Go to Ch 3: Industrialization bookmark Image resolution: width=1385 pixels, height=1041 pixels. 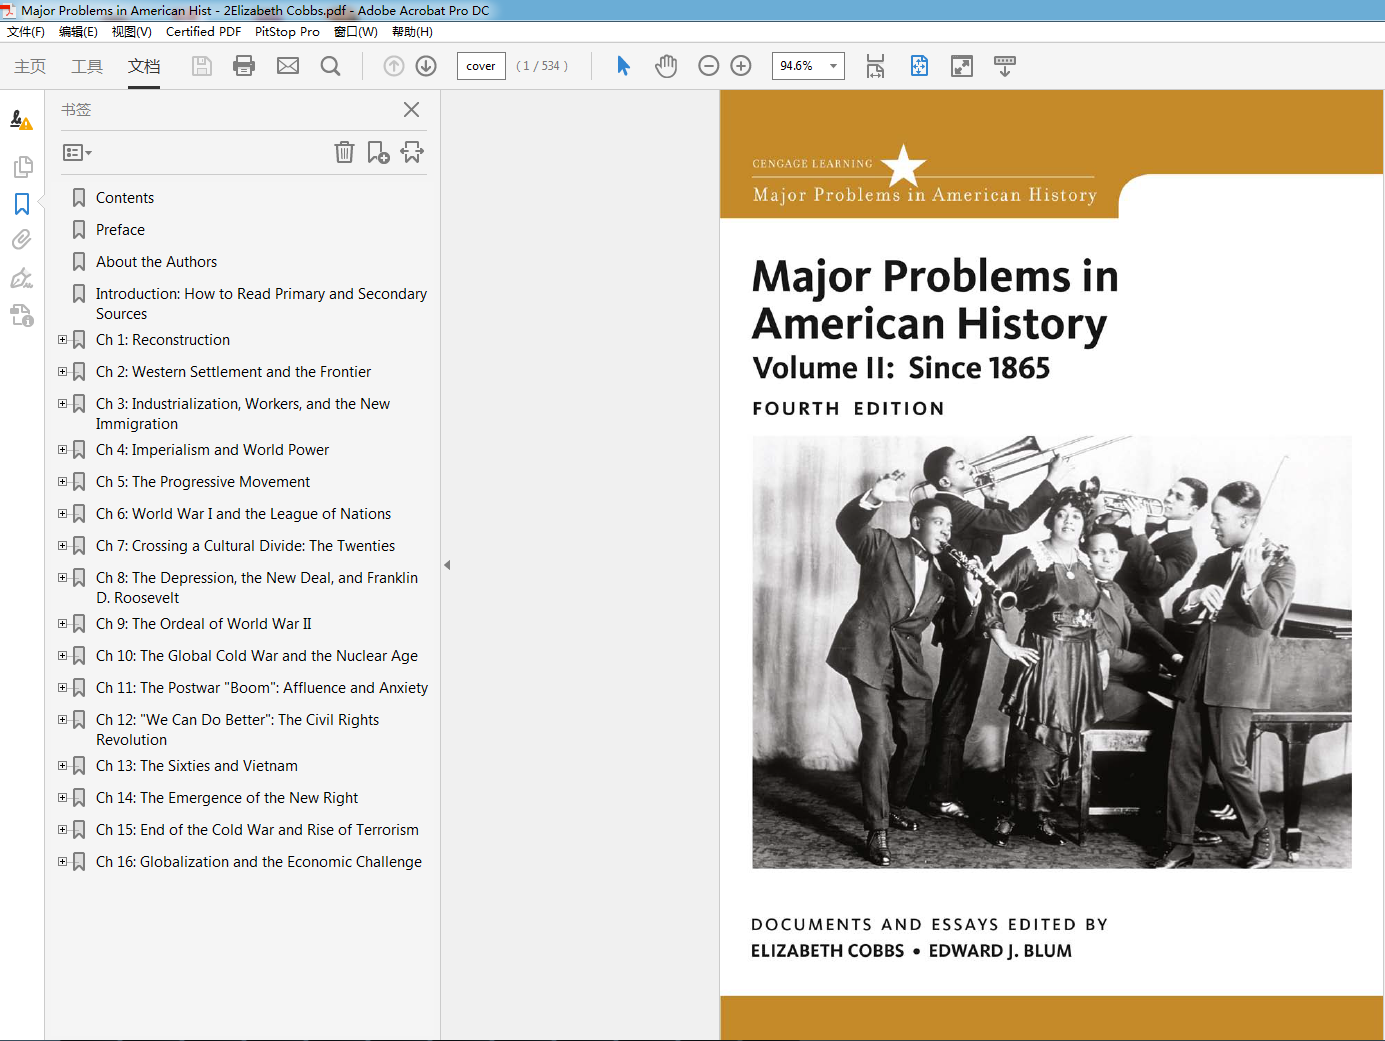click(243, 414)
